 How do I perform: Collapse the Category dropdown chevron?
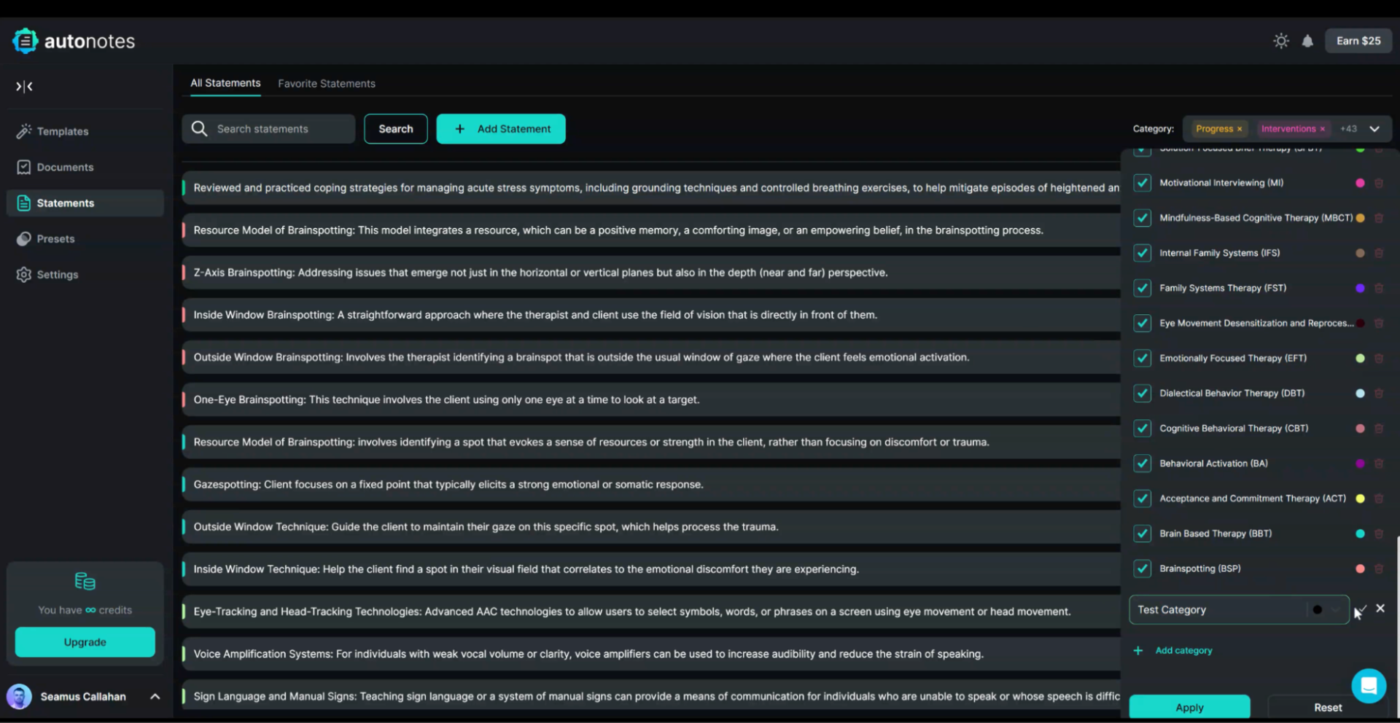tap(1374, 129)
